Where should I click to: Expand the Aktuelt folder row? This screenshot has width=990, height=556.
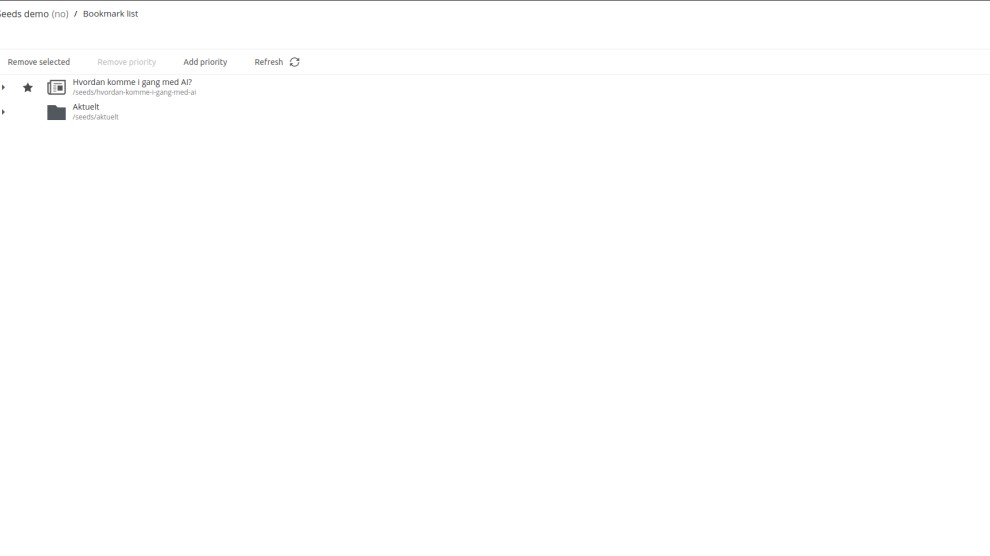click(4, 112)
